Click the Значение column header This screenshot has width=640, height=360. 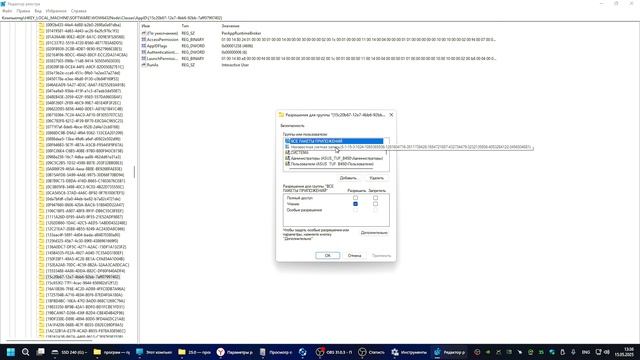(x=231, y=26)
